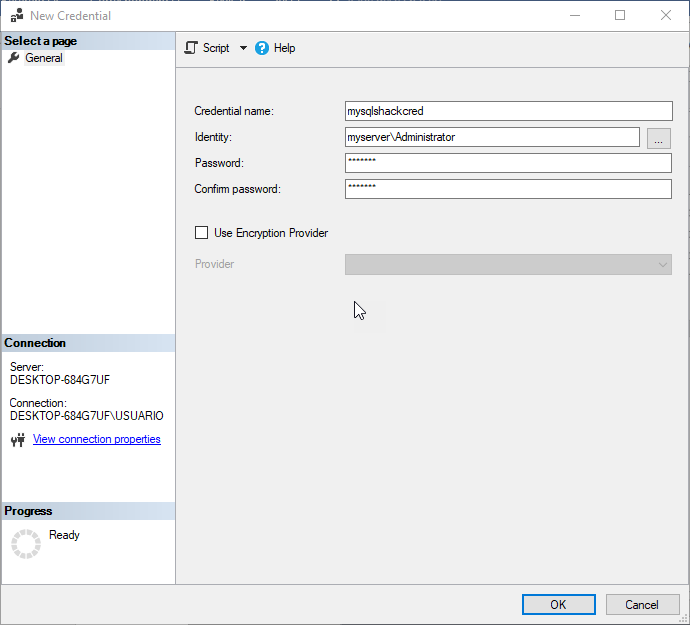
Task: Focus the Confirm password field
Action: [x=507, y=189]
